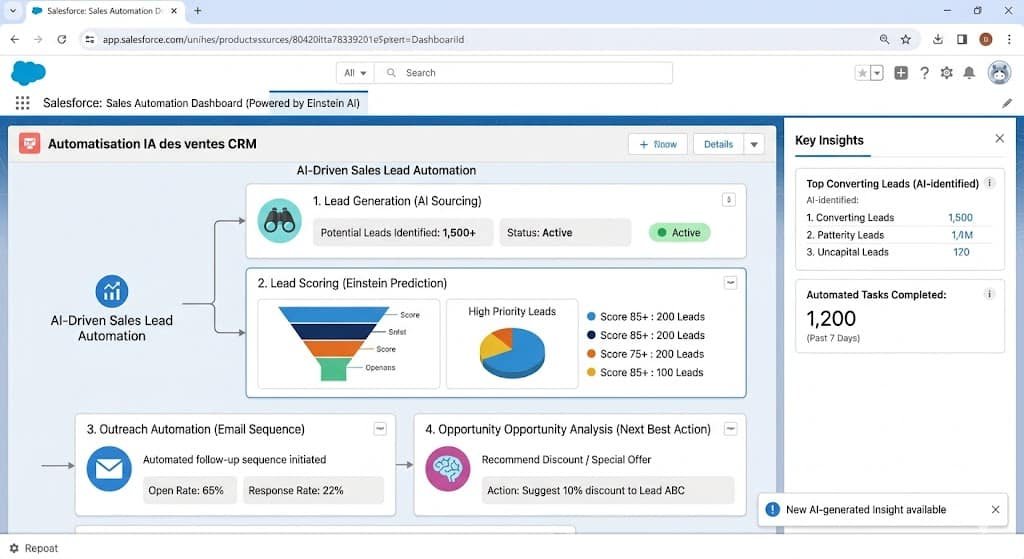The height and width of the screenshot is (559, 1024).
Task: Click the blue legend dot Score 85+ 200
Action: (591, 316)
